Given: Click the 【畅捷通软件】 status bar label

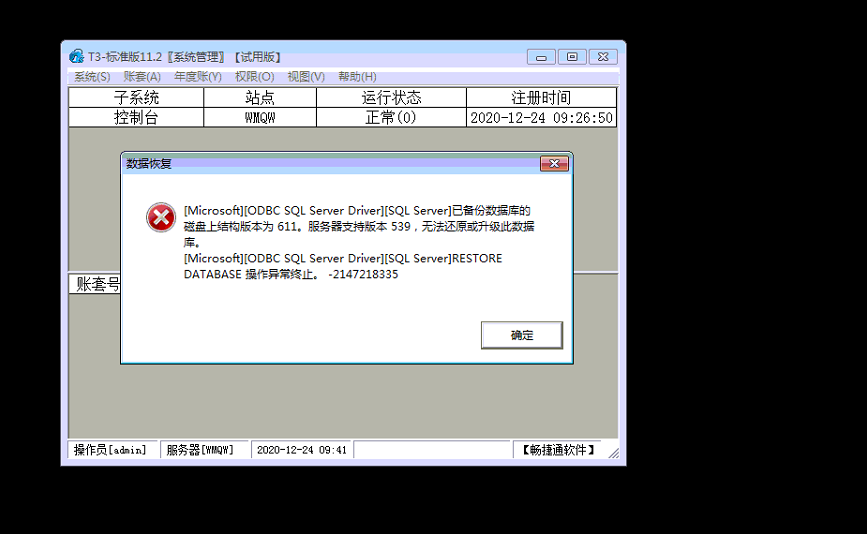Looking at the screenshot, I should [558, 450].
